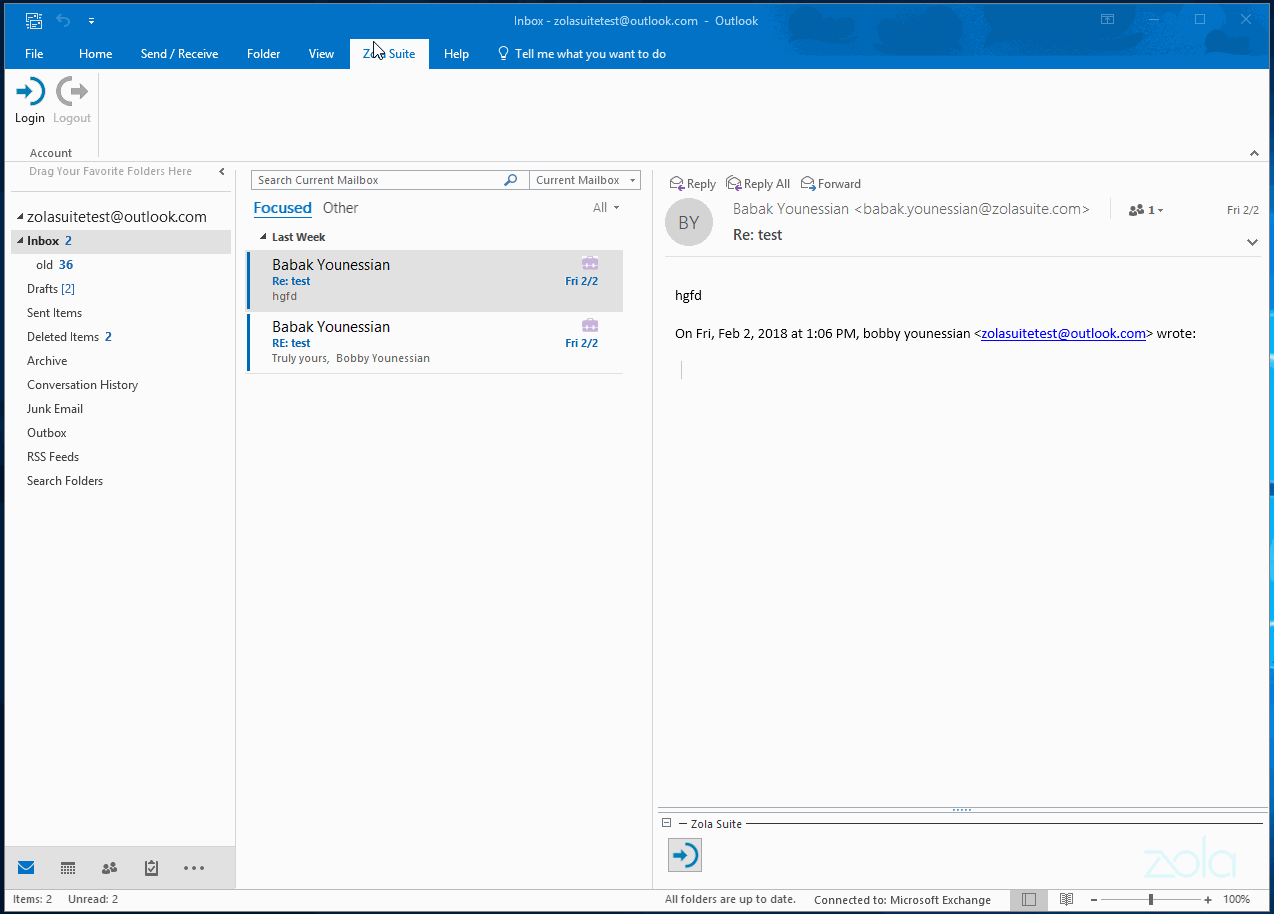Open the People navigation icon
Screen dimensions: 1274x914
click(x=109, y=868)
